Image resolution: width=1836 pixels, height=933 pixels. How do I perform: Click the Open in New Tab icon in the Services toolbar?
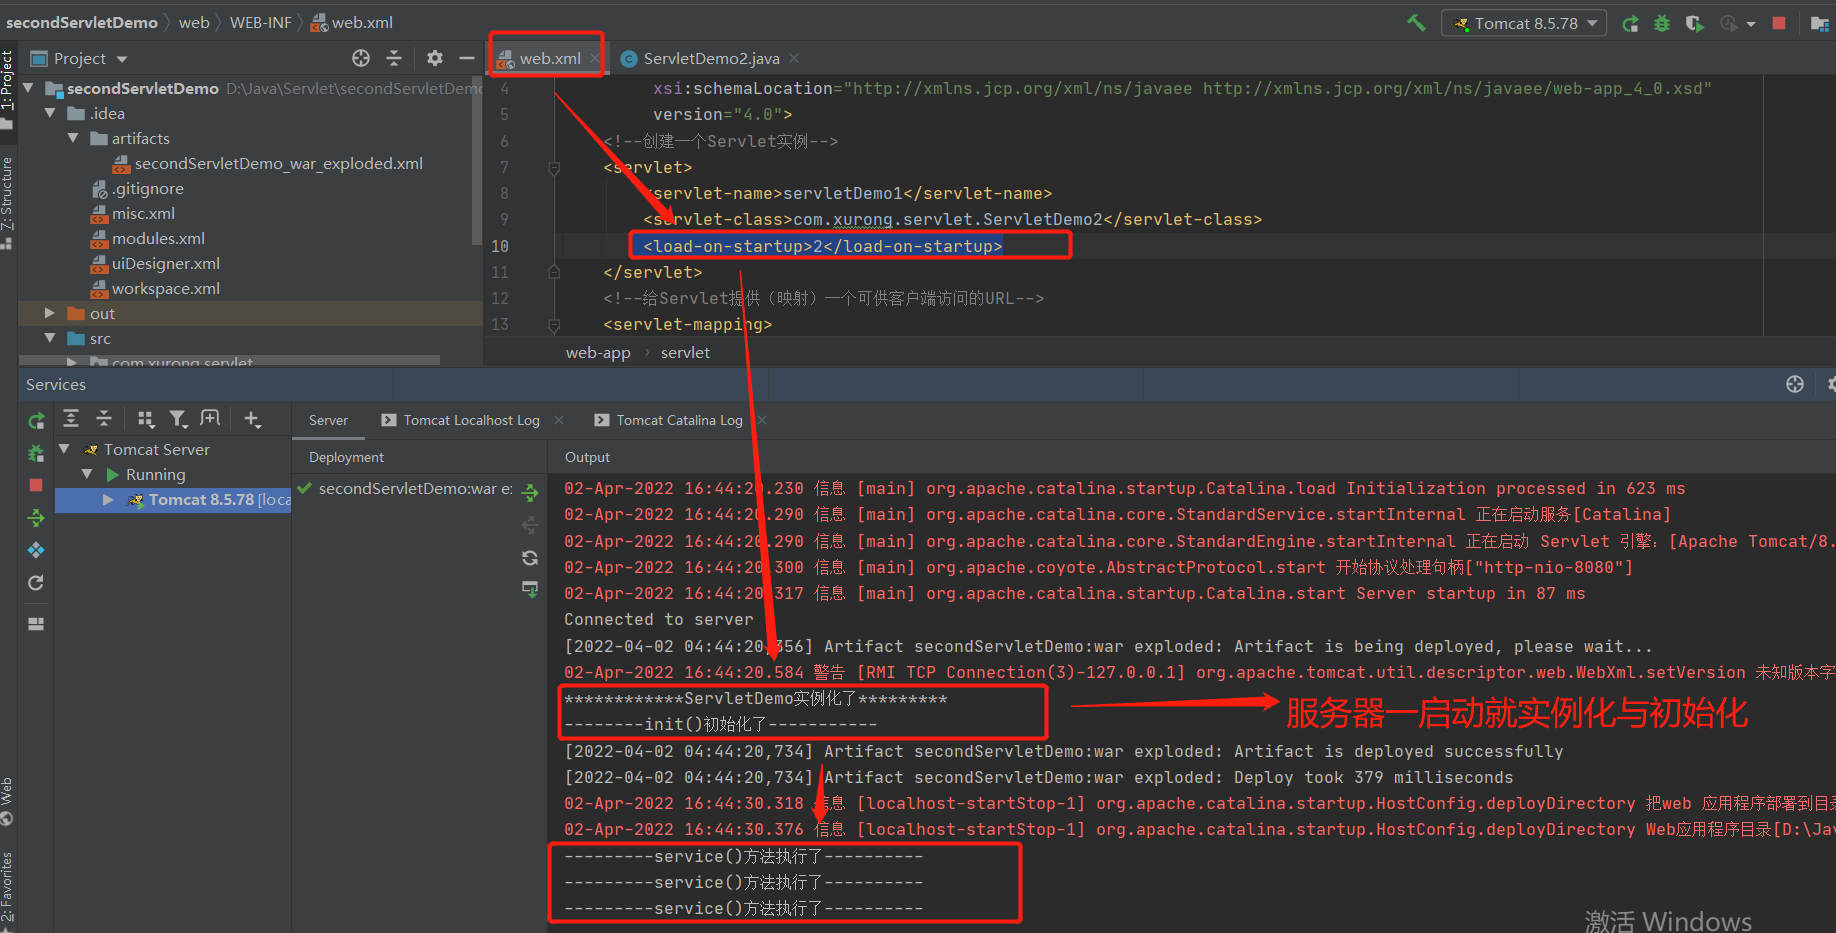click(x=210, y=419)
